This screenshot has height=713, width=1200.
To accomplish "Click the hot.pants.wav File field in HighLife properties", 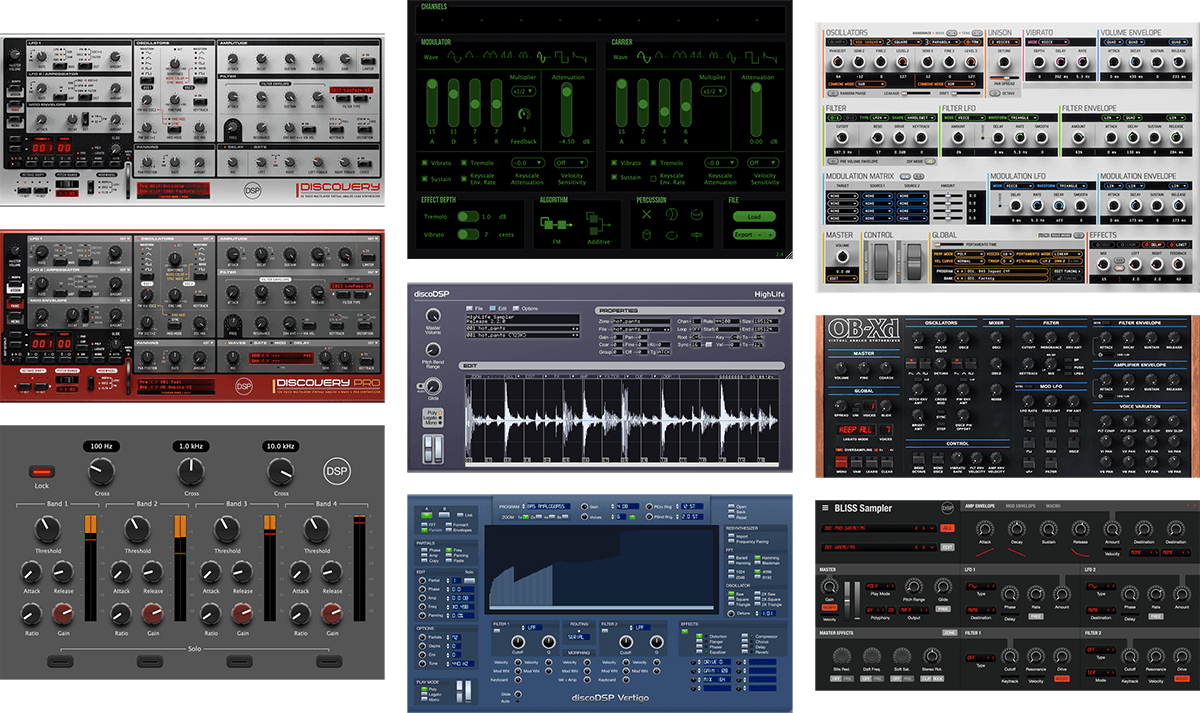I will click(x=640, y=329).
